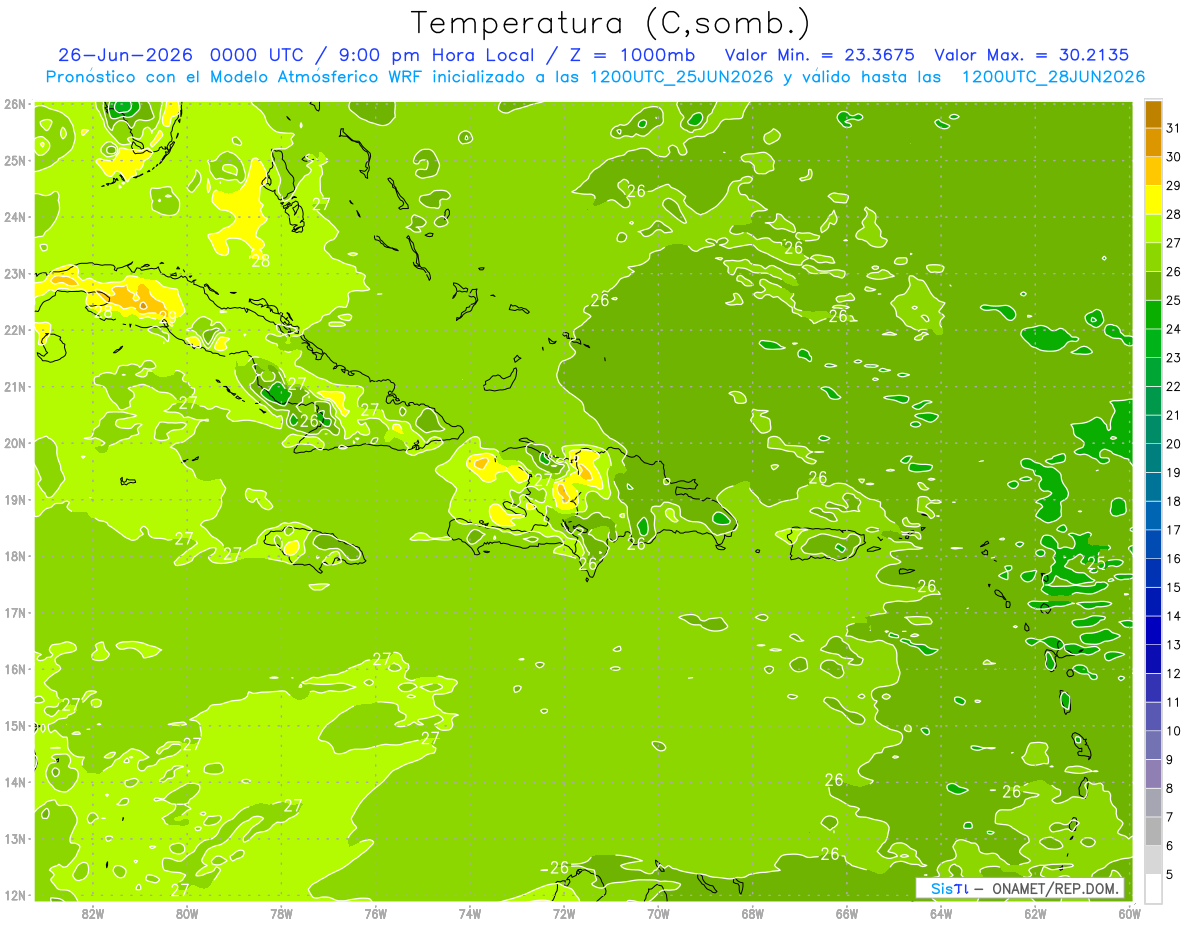Click the '24N' latitude axis label

pos(14,217)
